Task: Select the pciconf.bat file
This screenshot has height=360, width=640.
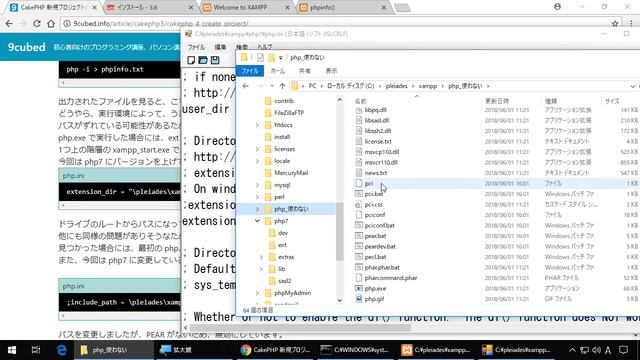Action: point(379,225)
